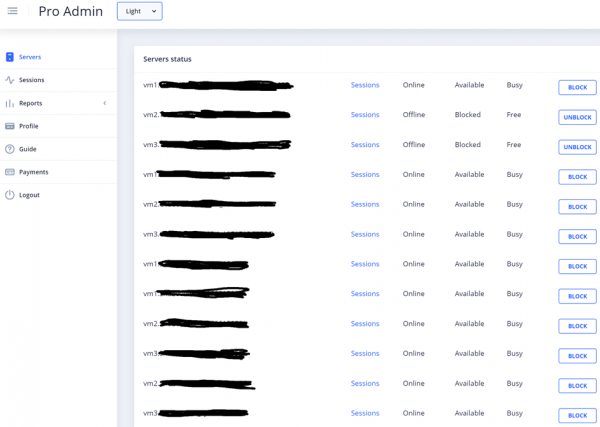
Task: Click the hamburger menu icon
Action: tap(13, 11)
